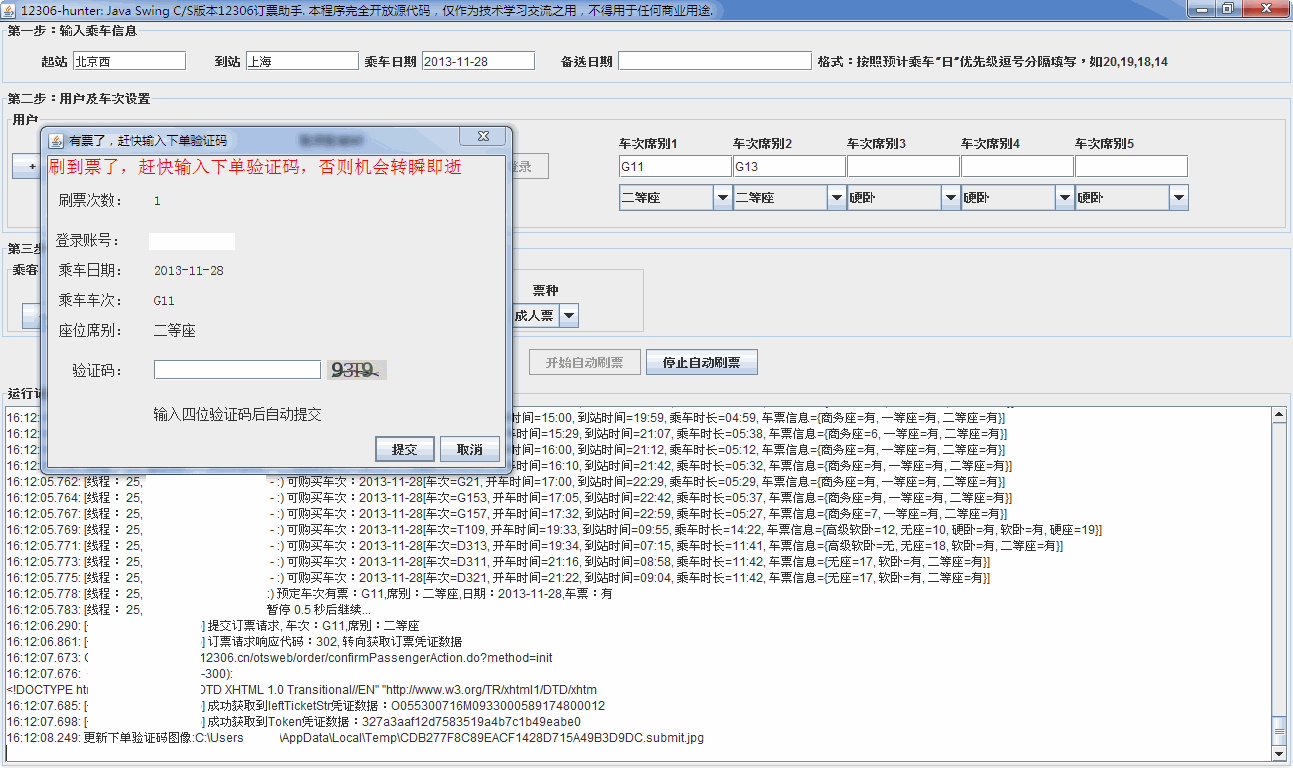Screen dimensions: 1293x768
Task: Click the red text 刷到票了 heading in the dialog
Action: pos(255,167)
